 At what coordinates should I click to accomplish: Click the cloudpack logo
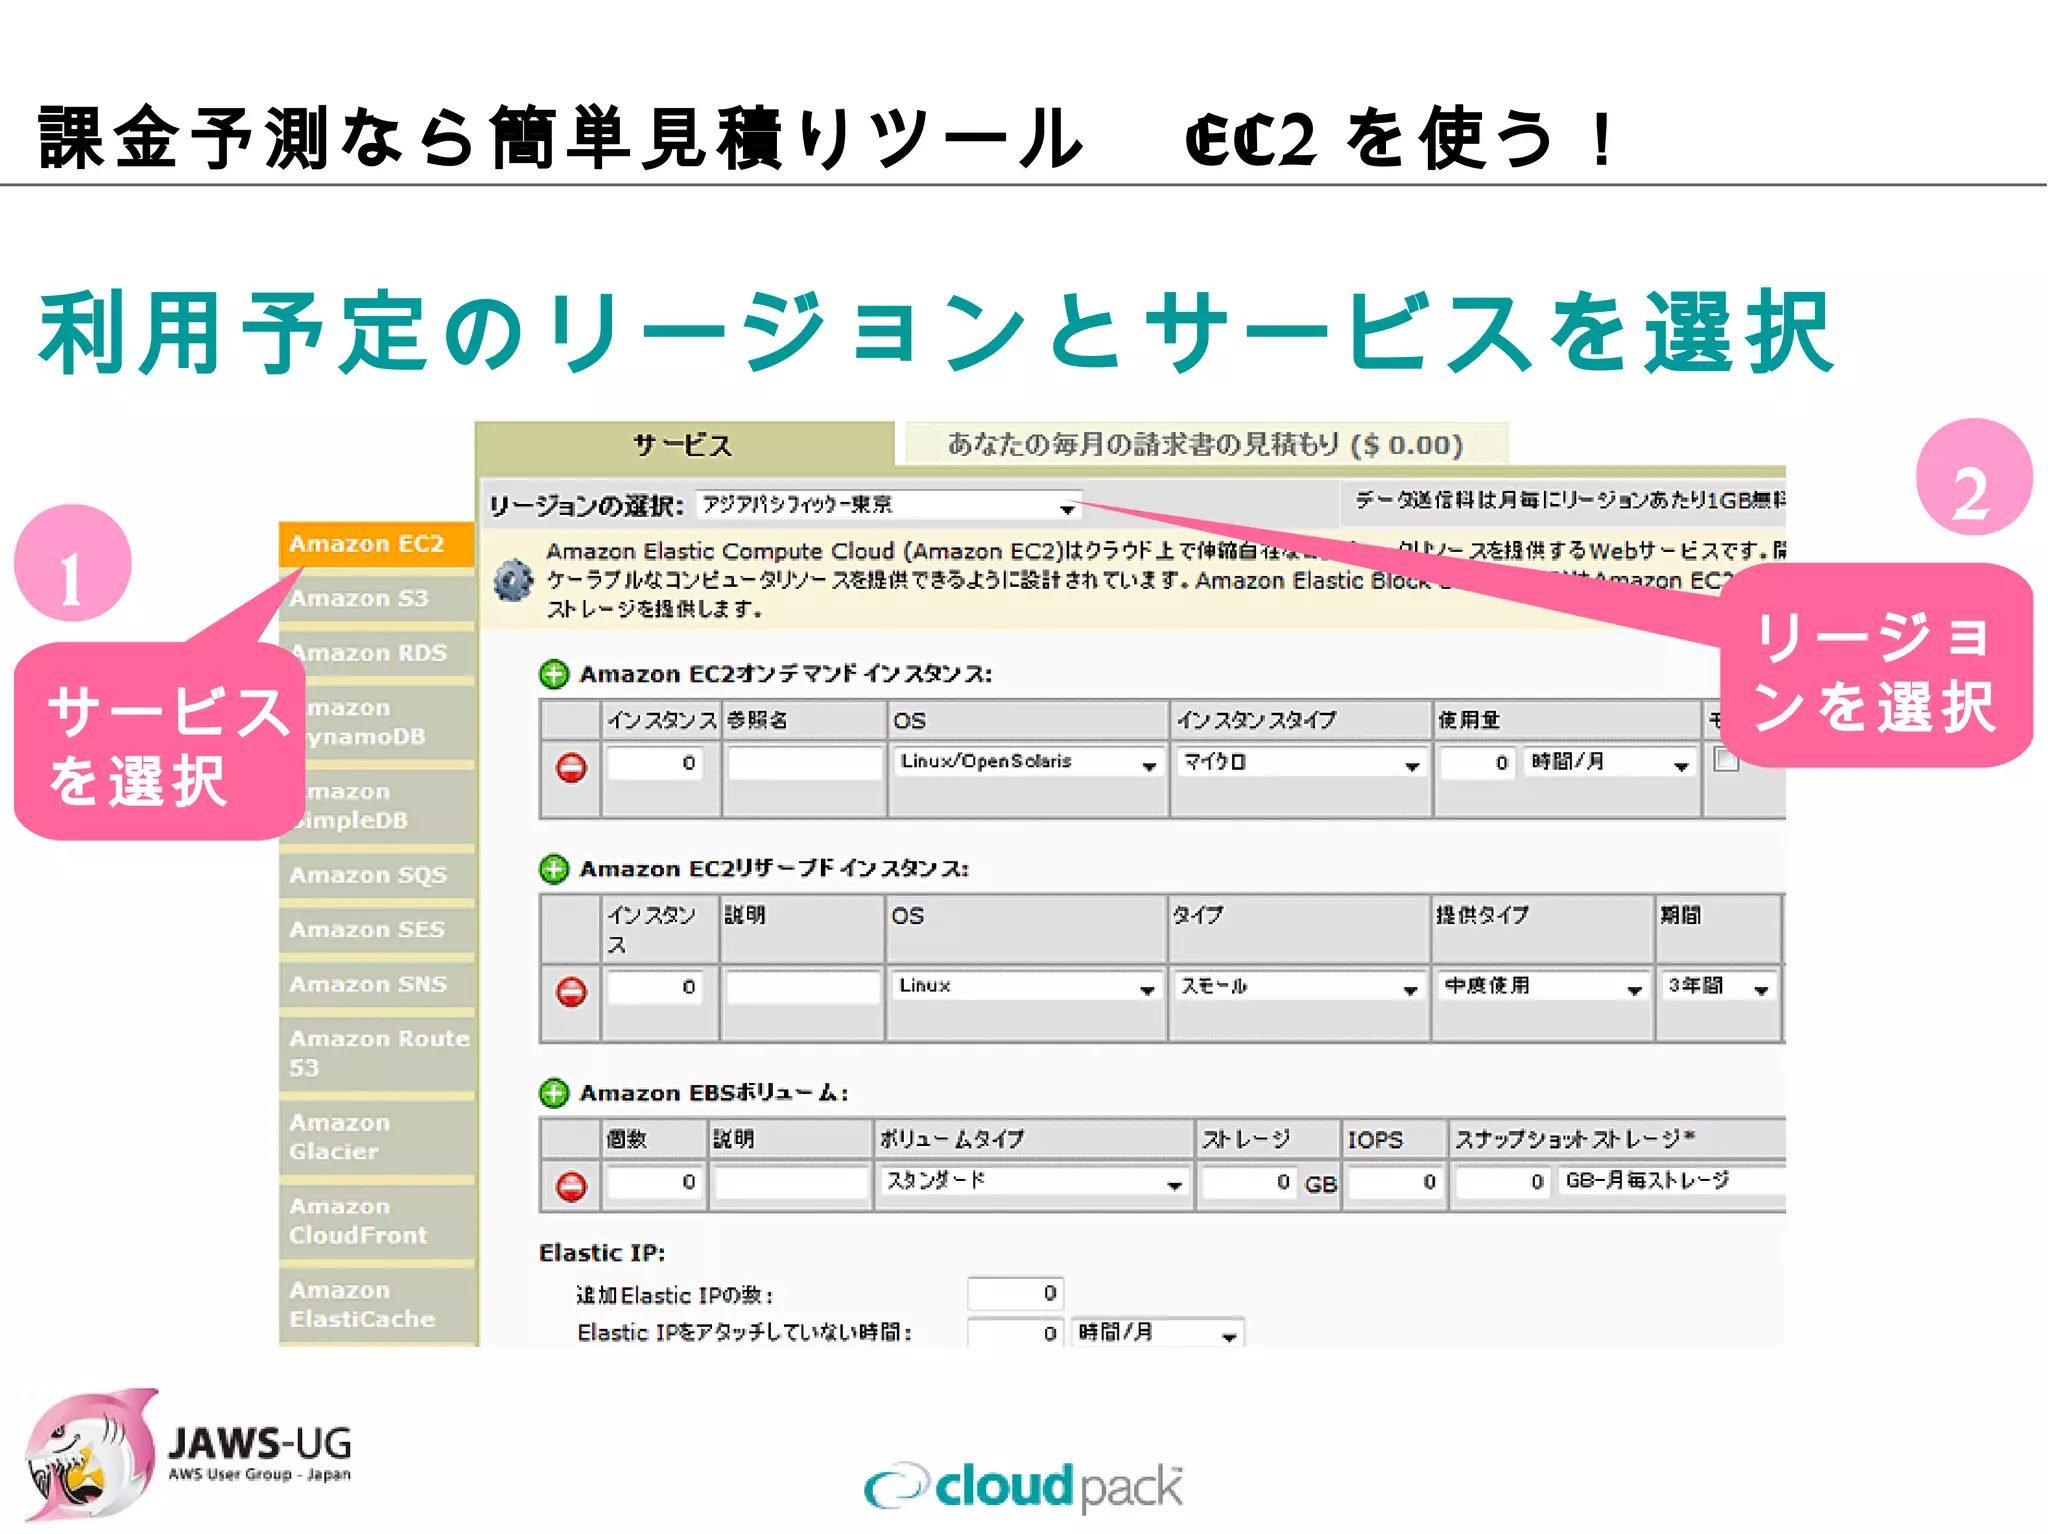coord(1024,1486)
